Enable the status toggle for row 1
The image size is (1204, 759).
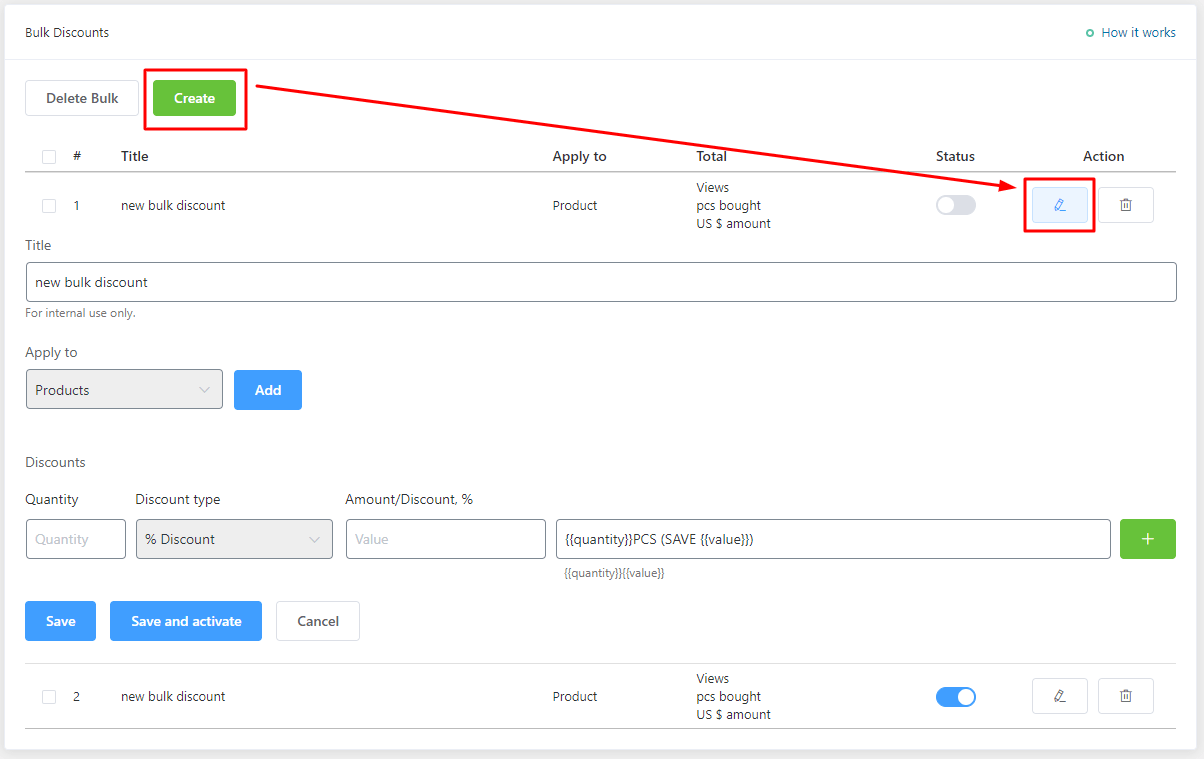tap(955, 205)
